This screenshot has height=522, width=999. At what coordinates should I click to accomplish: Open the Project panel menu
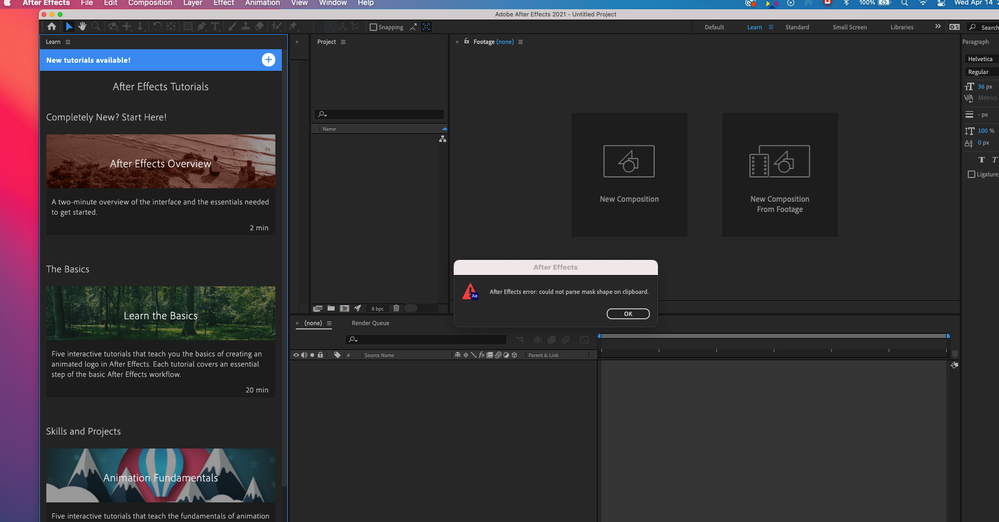(343, 42)
